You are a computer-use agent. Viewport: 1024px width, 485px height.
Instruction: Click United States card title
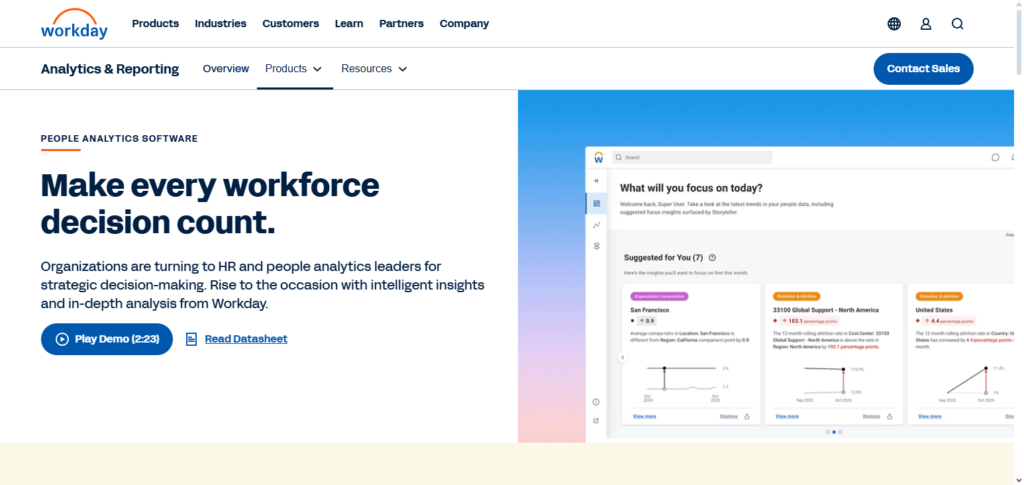coord(934,310)
